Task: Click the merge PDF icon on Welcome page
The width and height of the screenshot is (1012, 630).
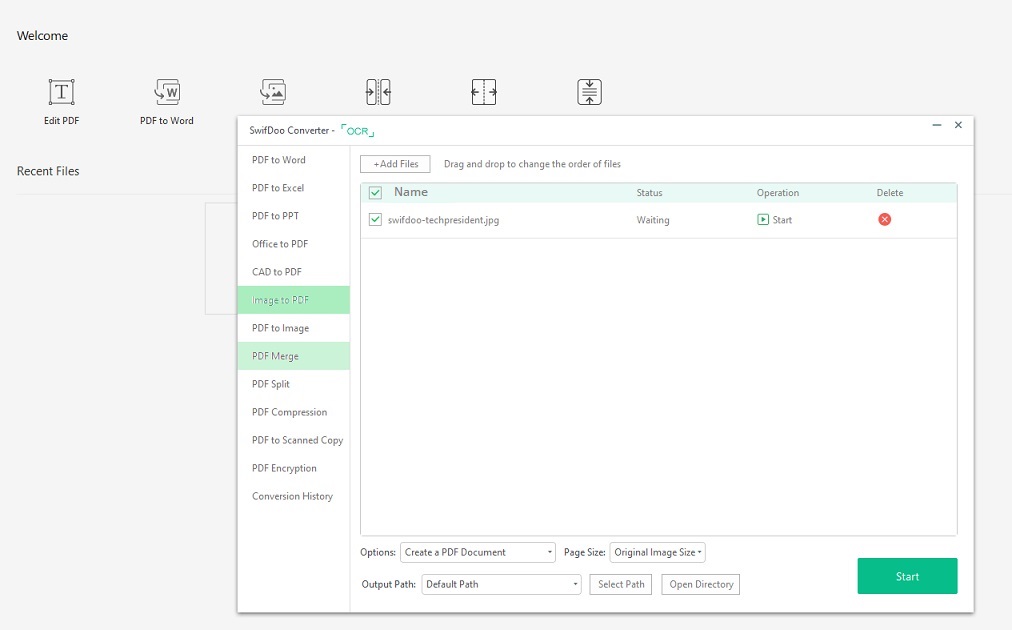Action: [x=378, y=92]
